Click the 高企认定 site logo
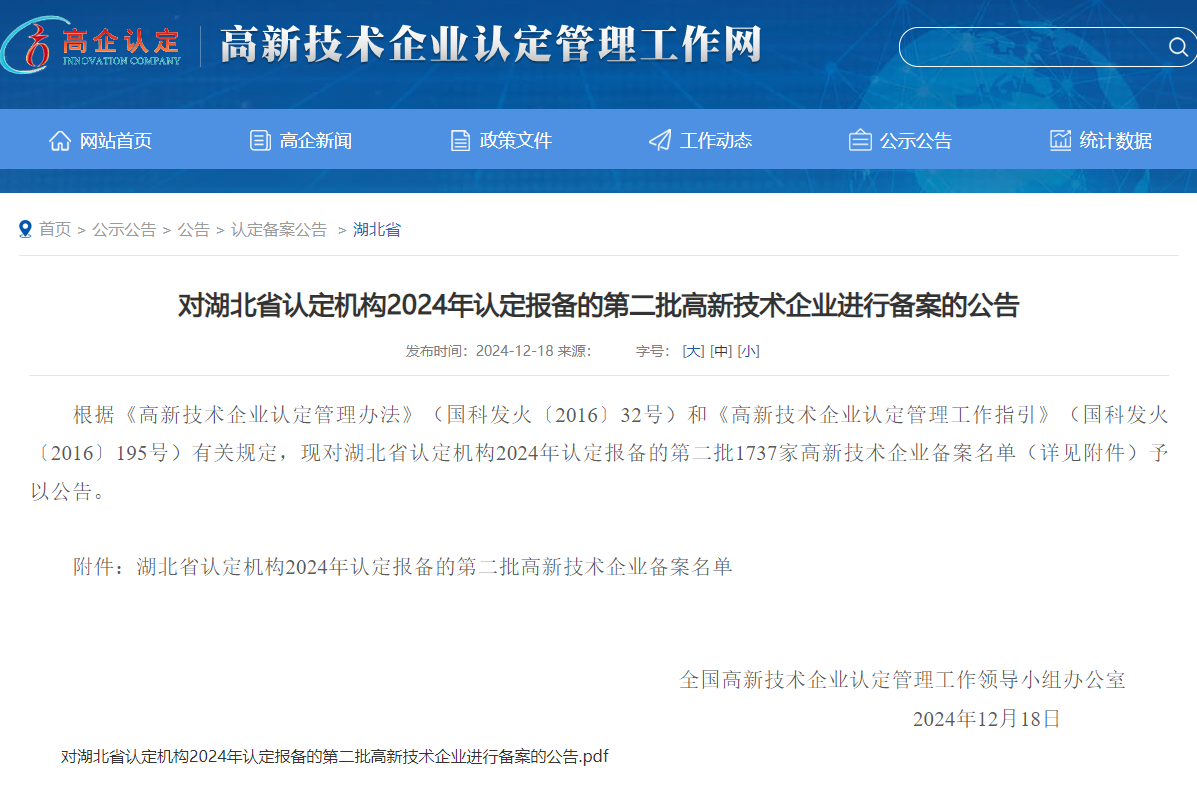 pos(92,46)
